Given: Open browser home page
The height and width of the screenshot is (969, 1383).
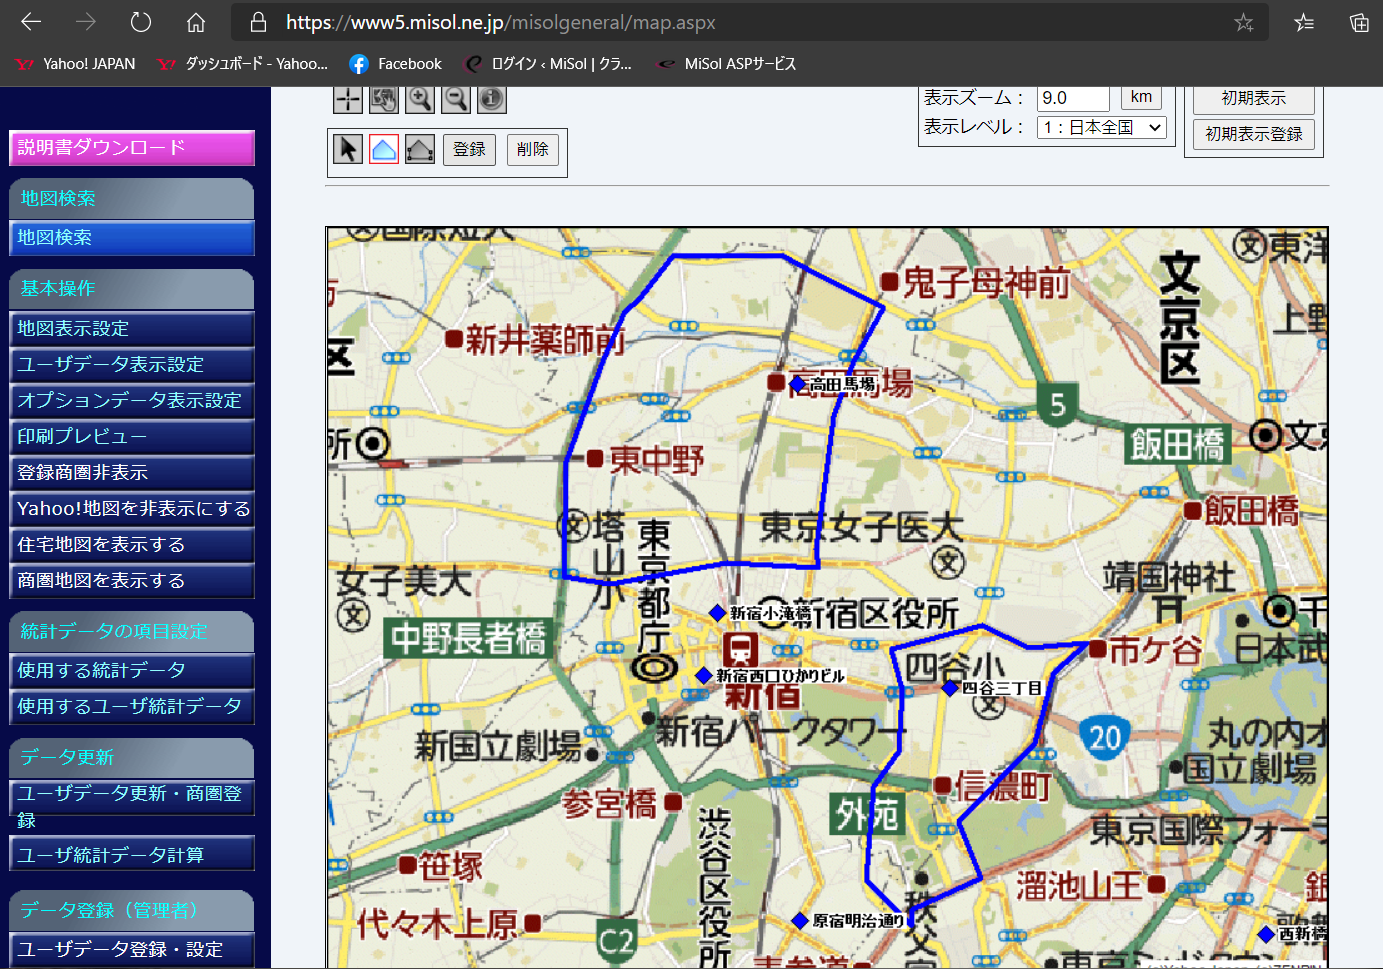Looking at the screenshot, I should (x=196, y=22).
